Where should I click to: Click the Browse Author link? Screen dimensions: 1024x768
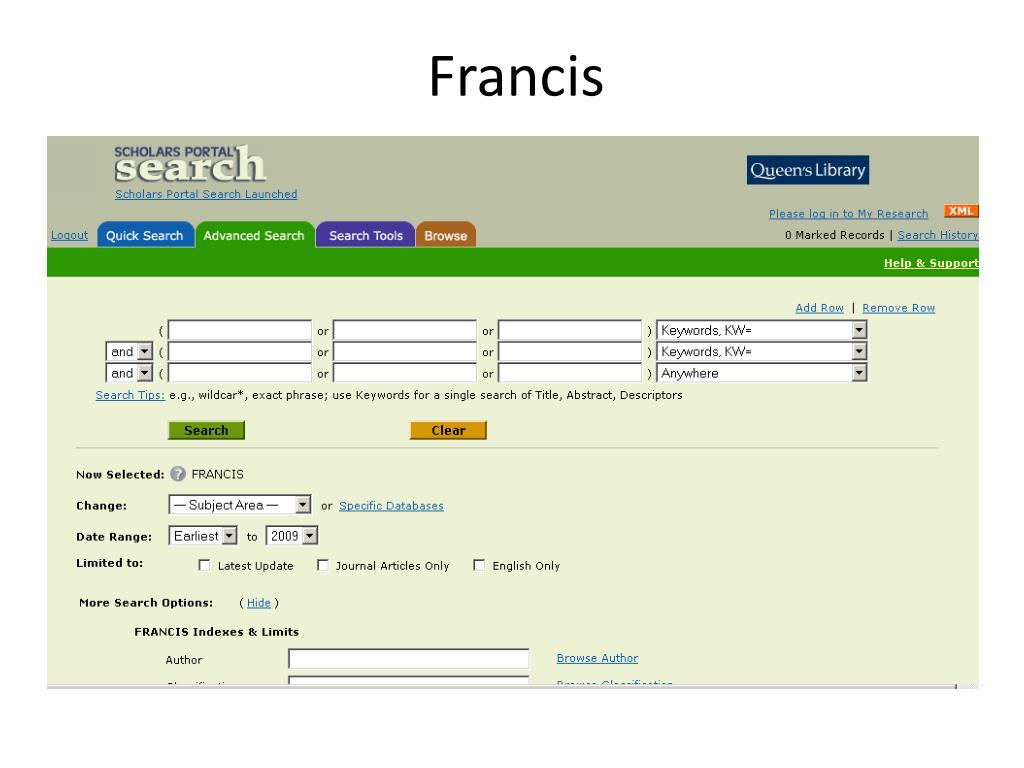coord(598,658)
